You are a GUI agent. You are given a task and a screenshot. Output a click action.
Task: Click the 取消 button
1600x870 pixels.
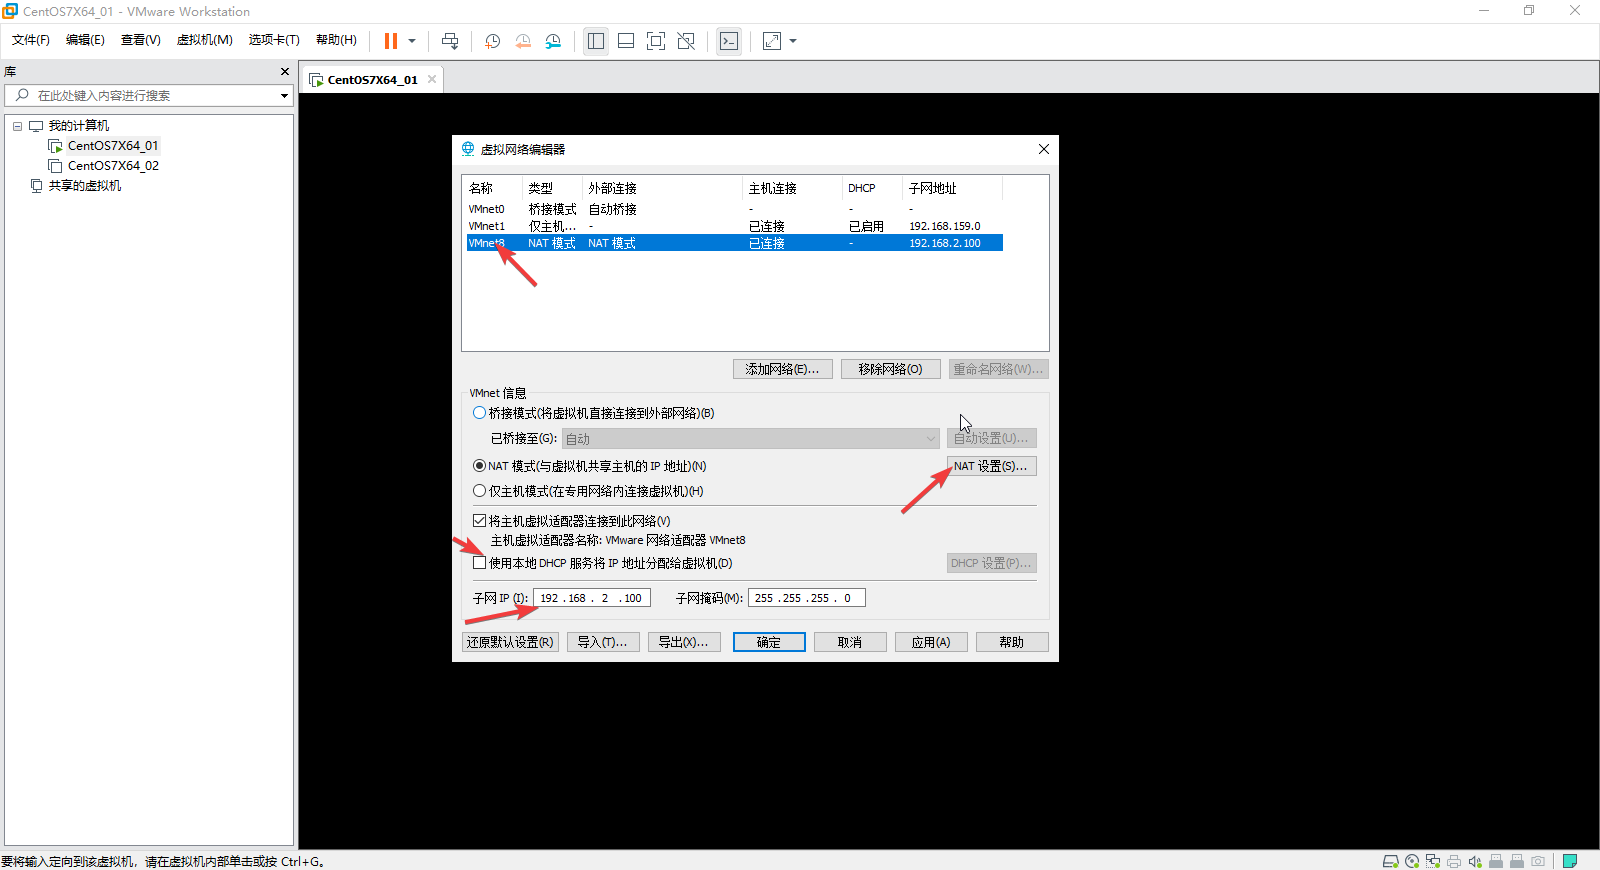pyautogui.click(x=850, y=642)
